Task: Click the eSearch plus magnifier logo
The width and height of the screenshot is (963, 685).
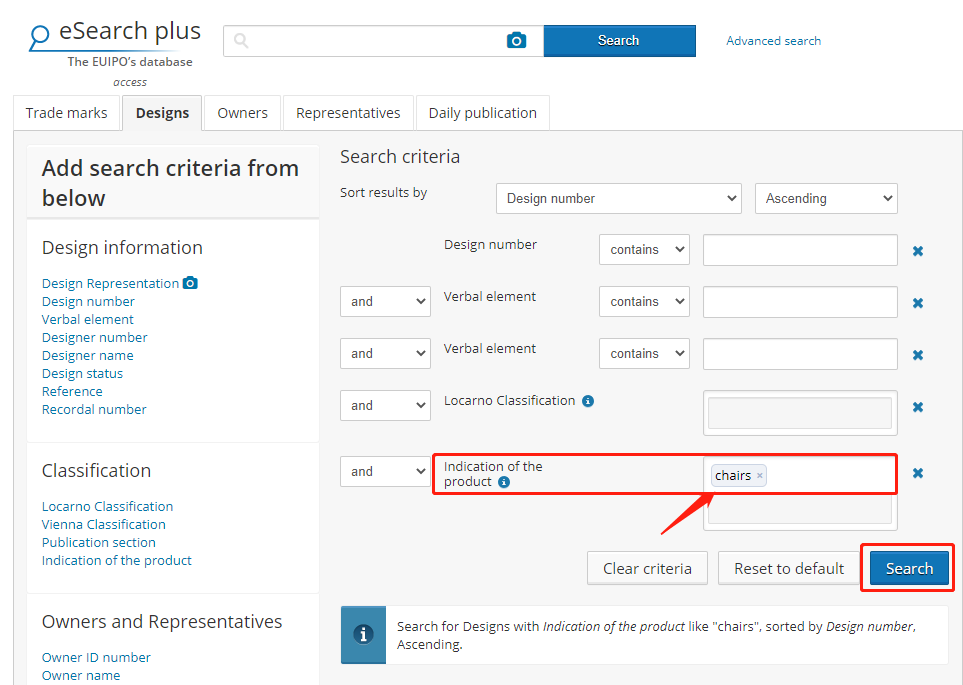Action: point(40,38)
